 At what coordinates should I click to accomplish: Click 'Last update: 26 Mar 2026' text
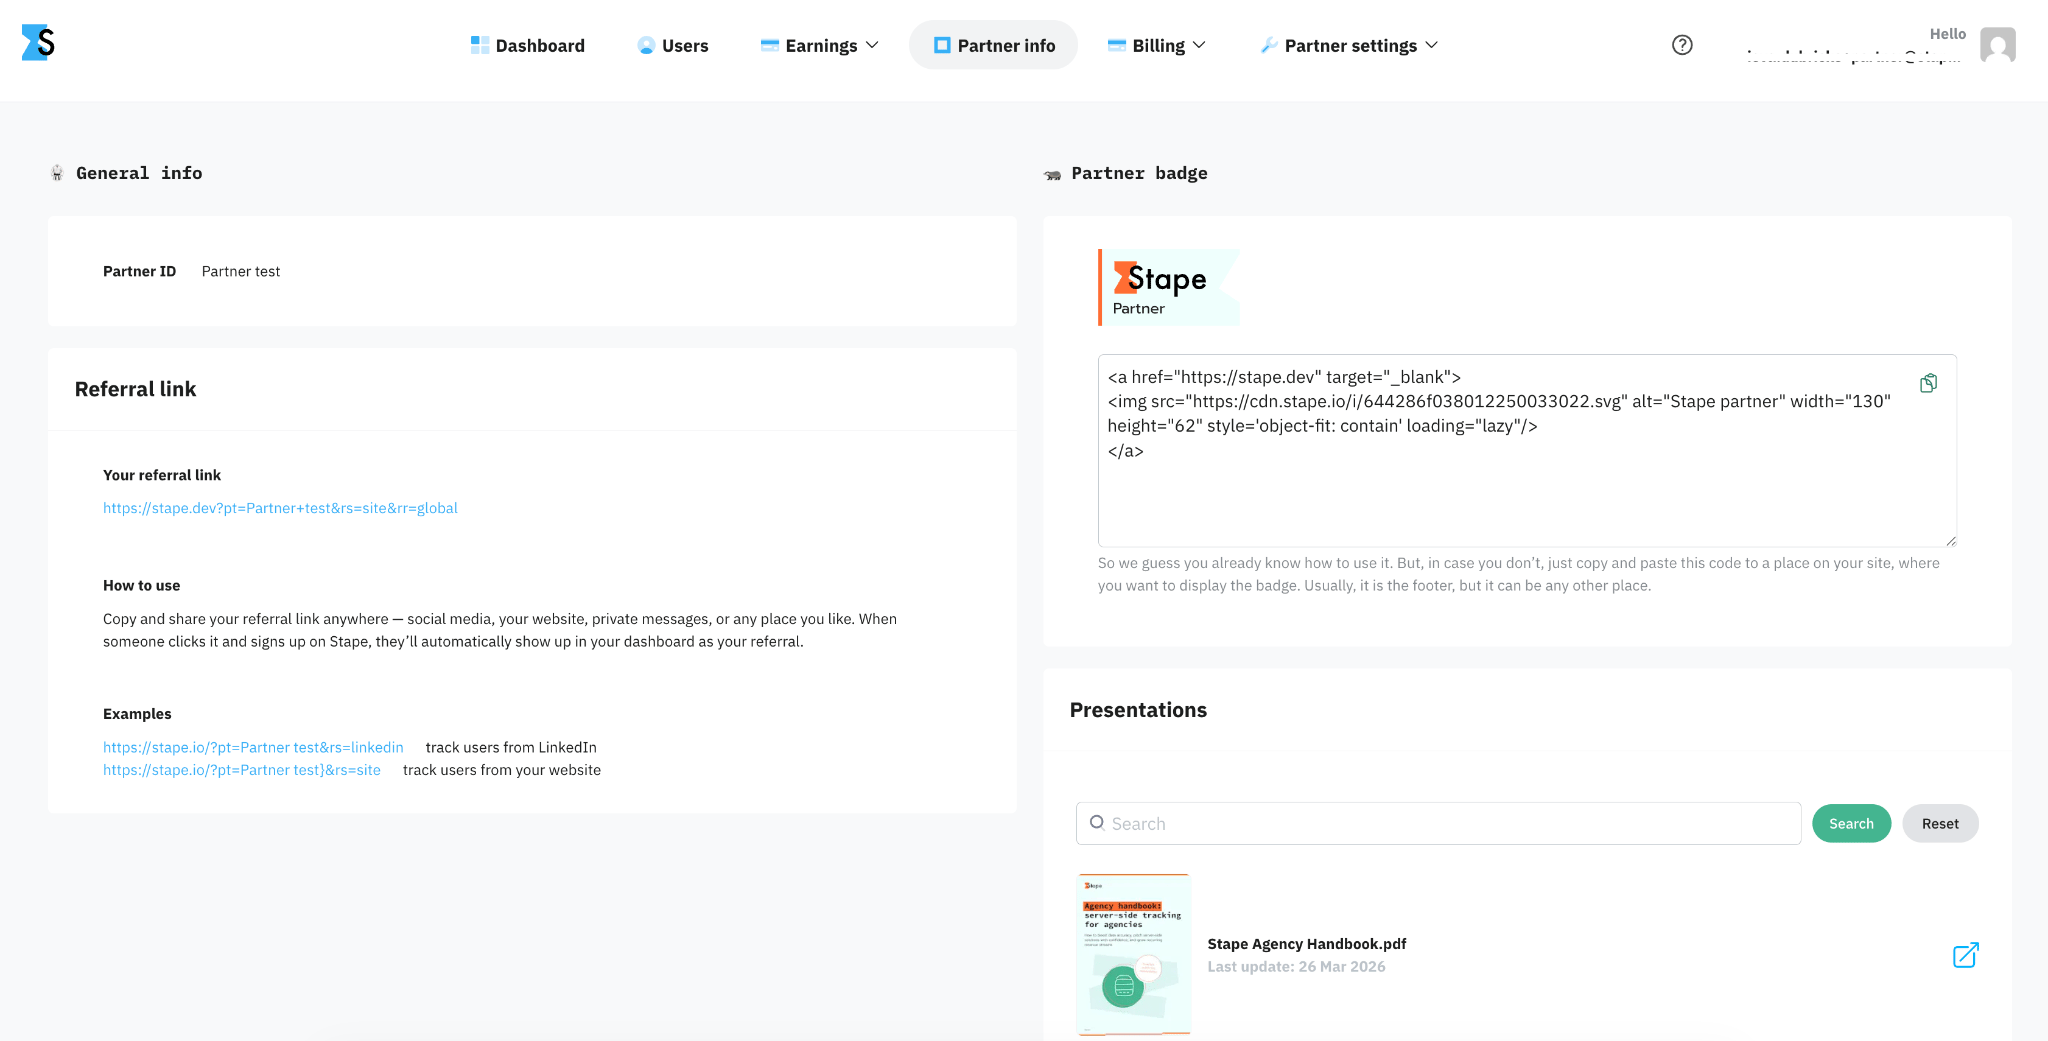point(1296,967)
